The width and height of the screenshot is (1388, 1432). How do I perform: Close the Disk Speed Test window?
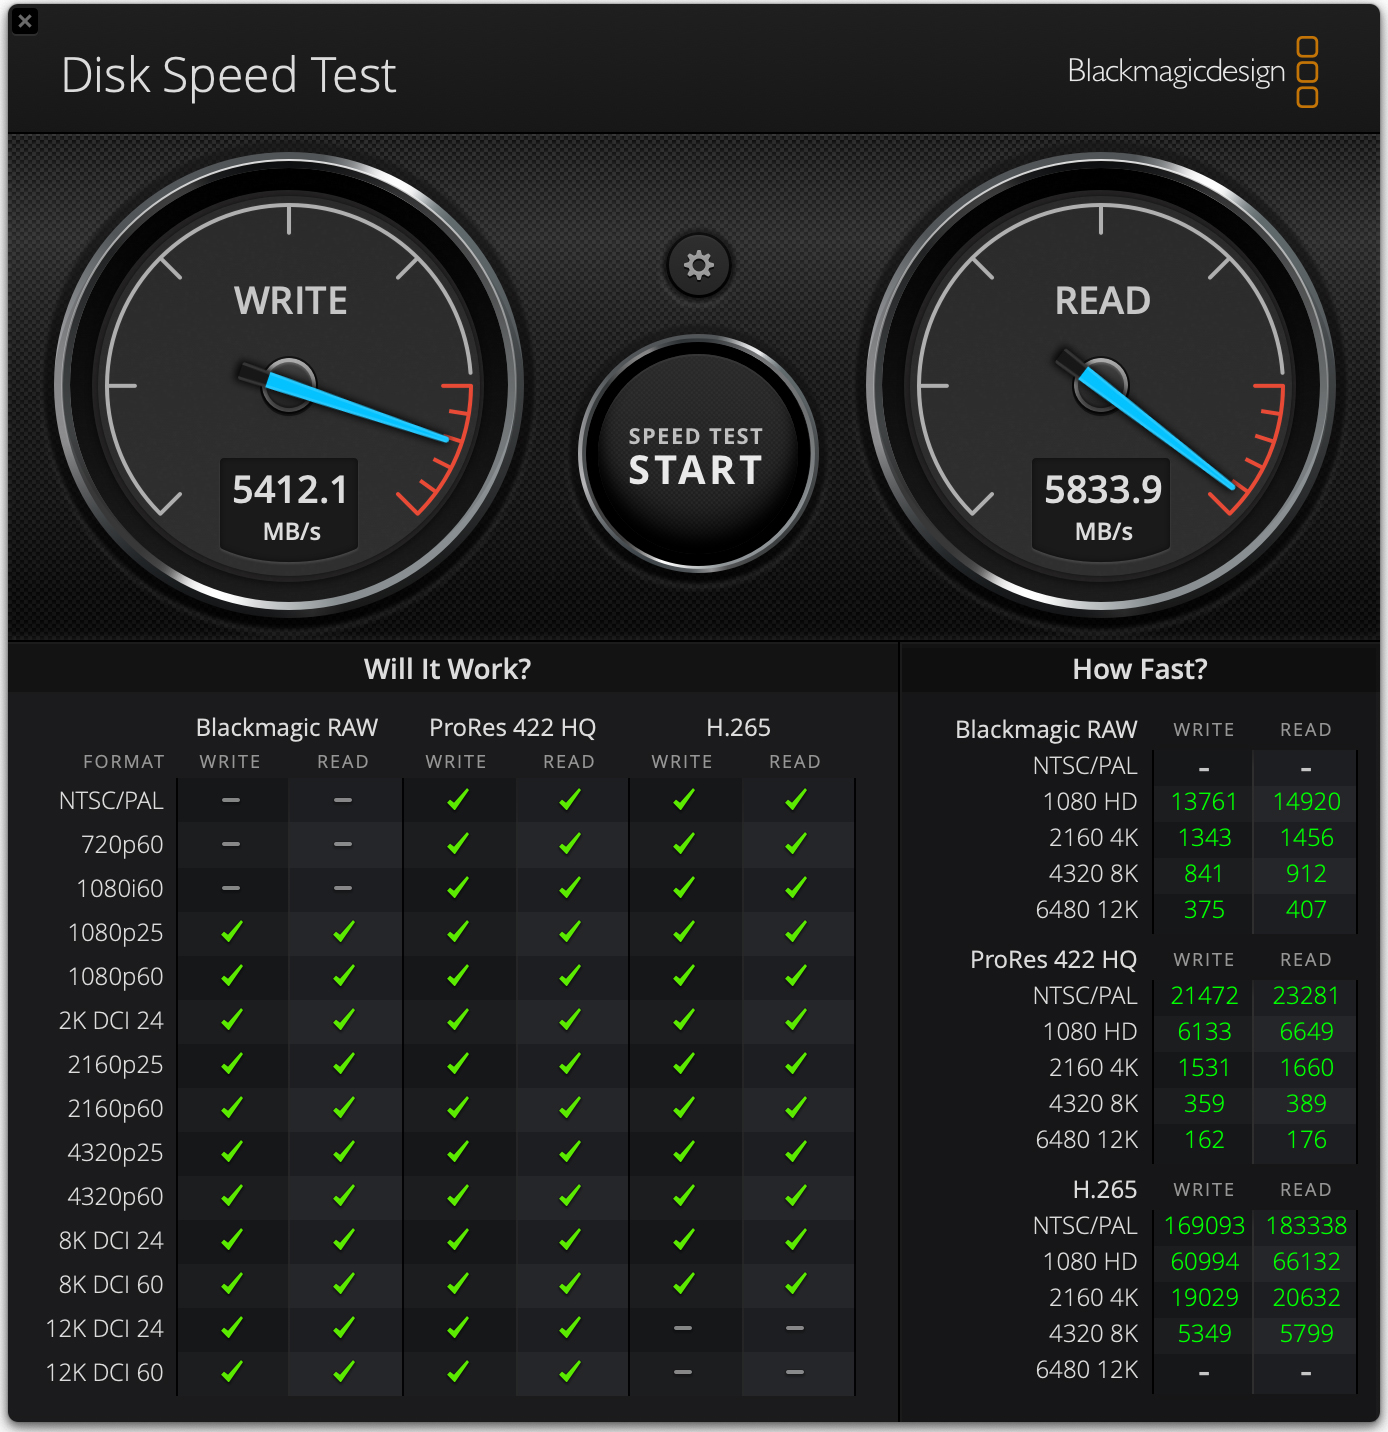click(x=25, y=21)
